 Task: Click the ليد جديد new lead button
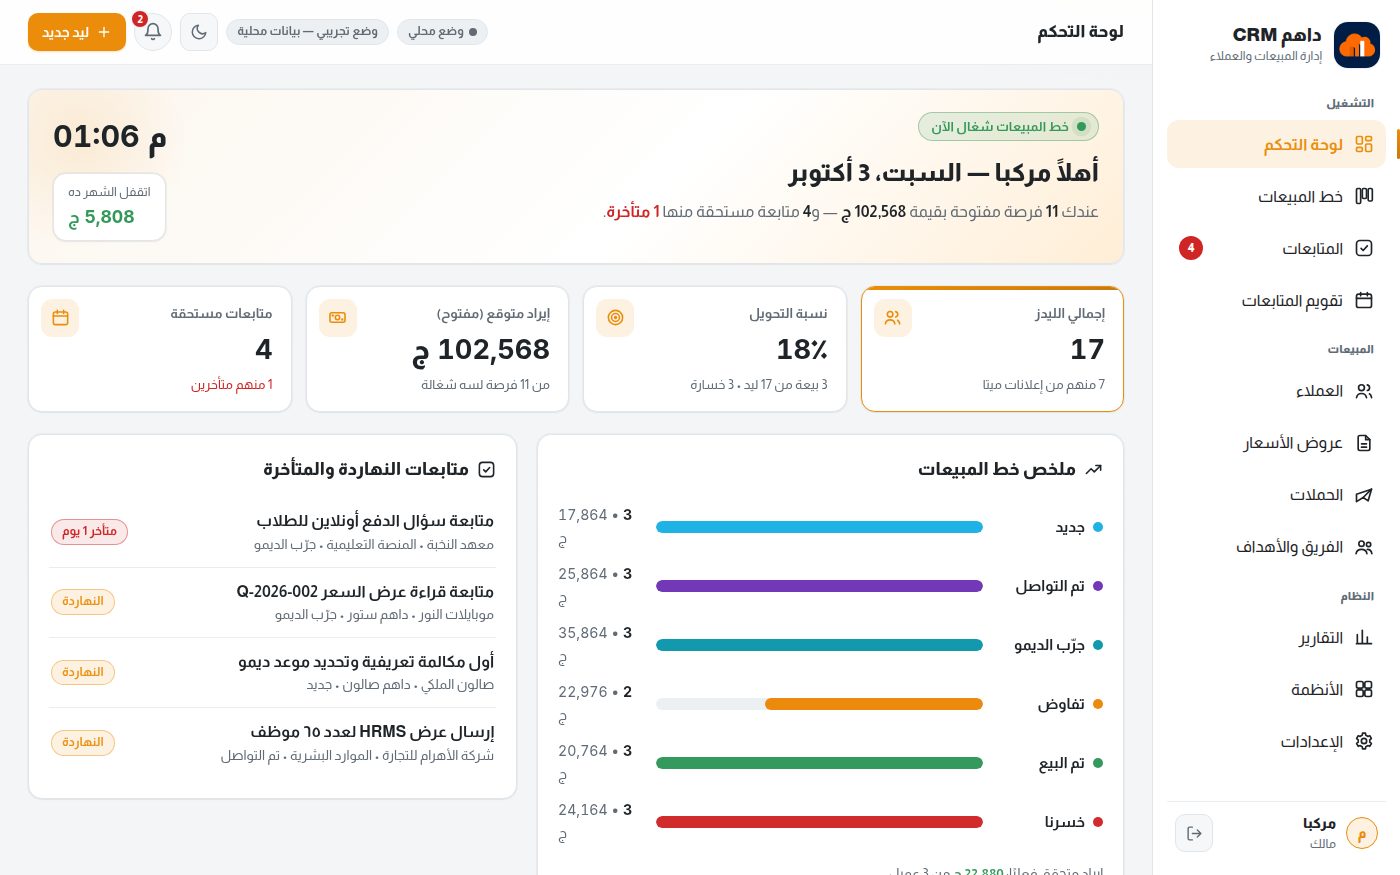click(77, 32)
